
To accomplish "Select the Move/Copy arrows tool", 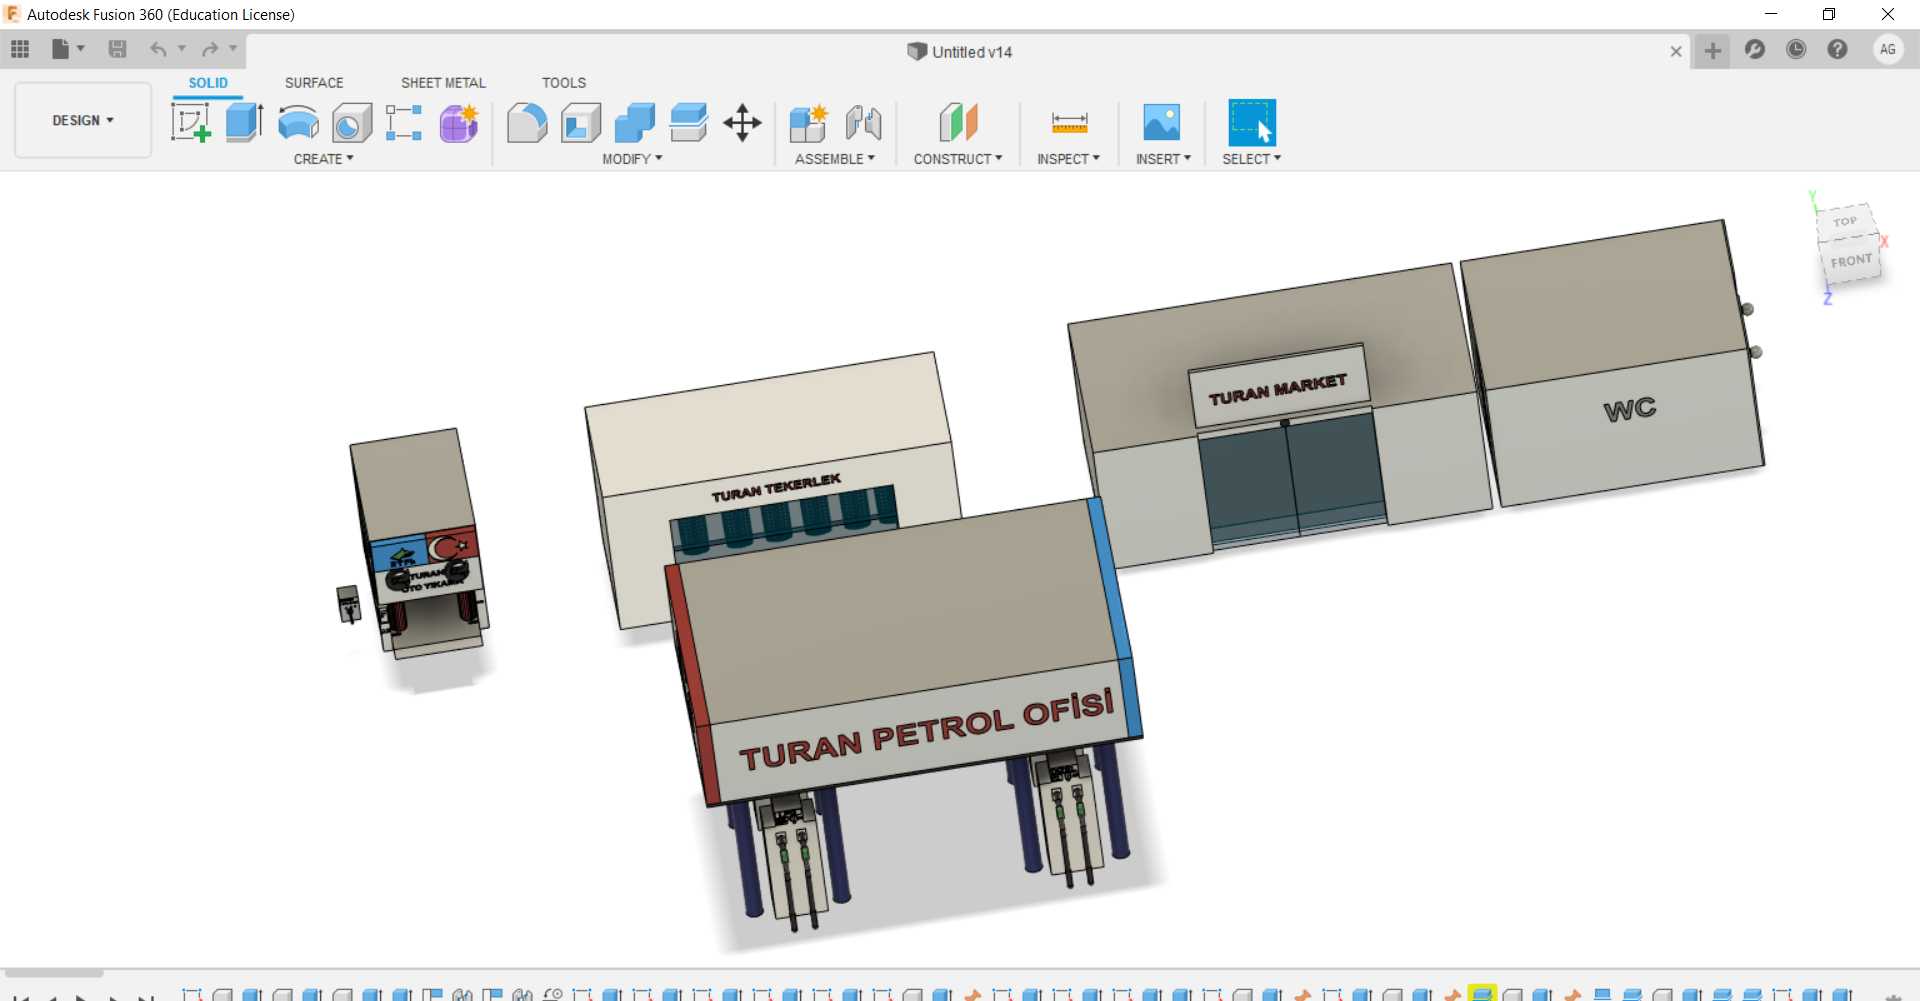I will pyautogui.click(x=743, y=123).
